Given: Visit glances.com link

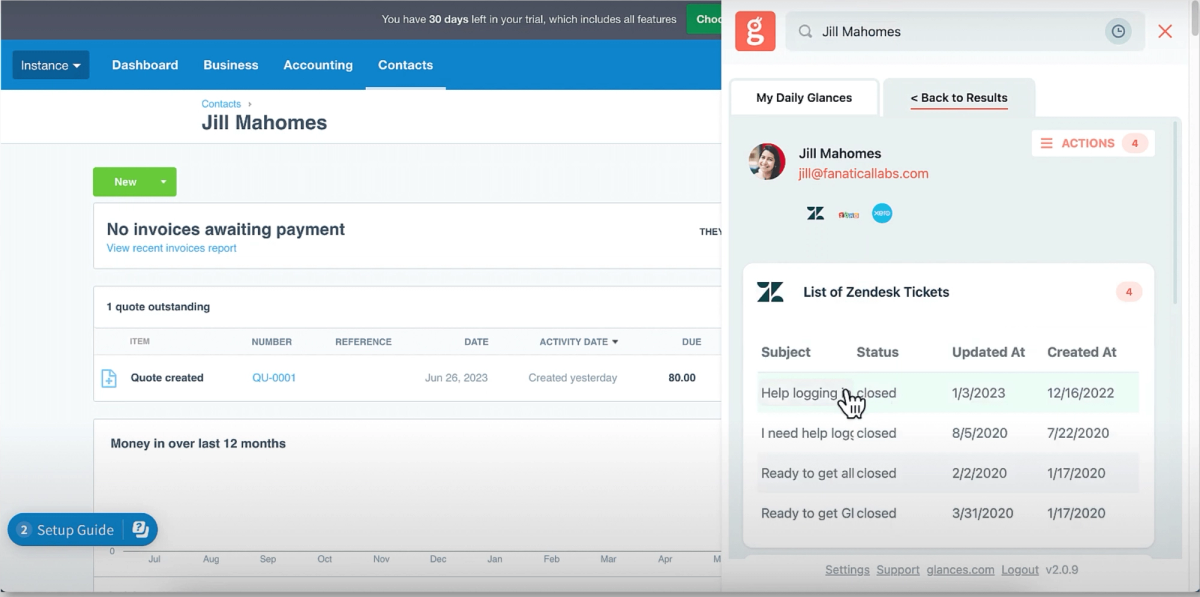Looking at the screenshot, I should pos(960,570).
